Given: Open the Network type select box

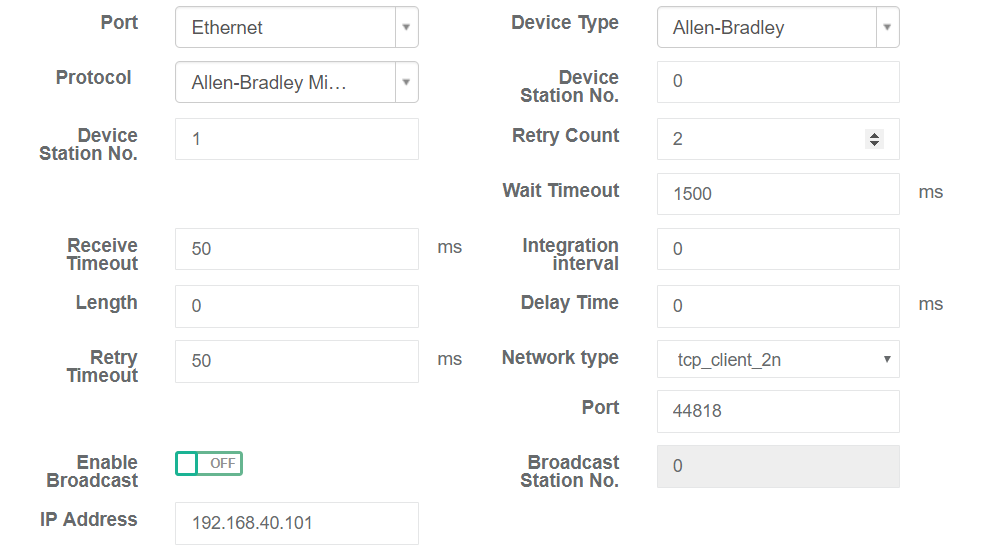Looking at the screenshot, I should (778, 359).
